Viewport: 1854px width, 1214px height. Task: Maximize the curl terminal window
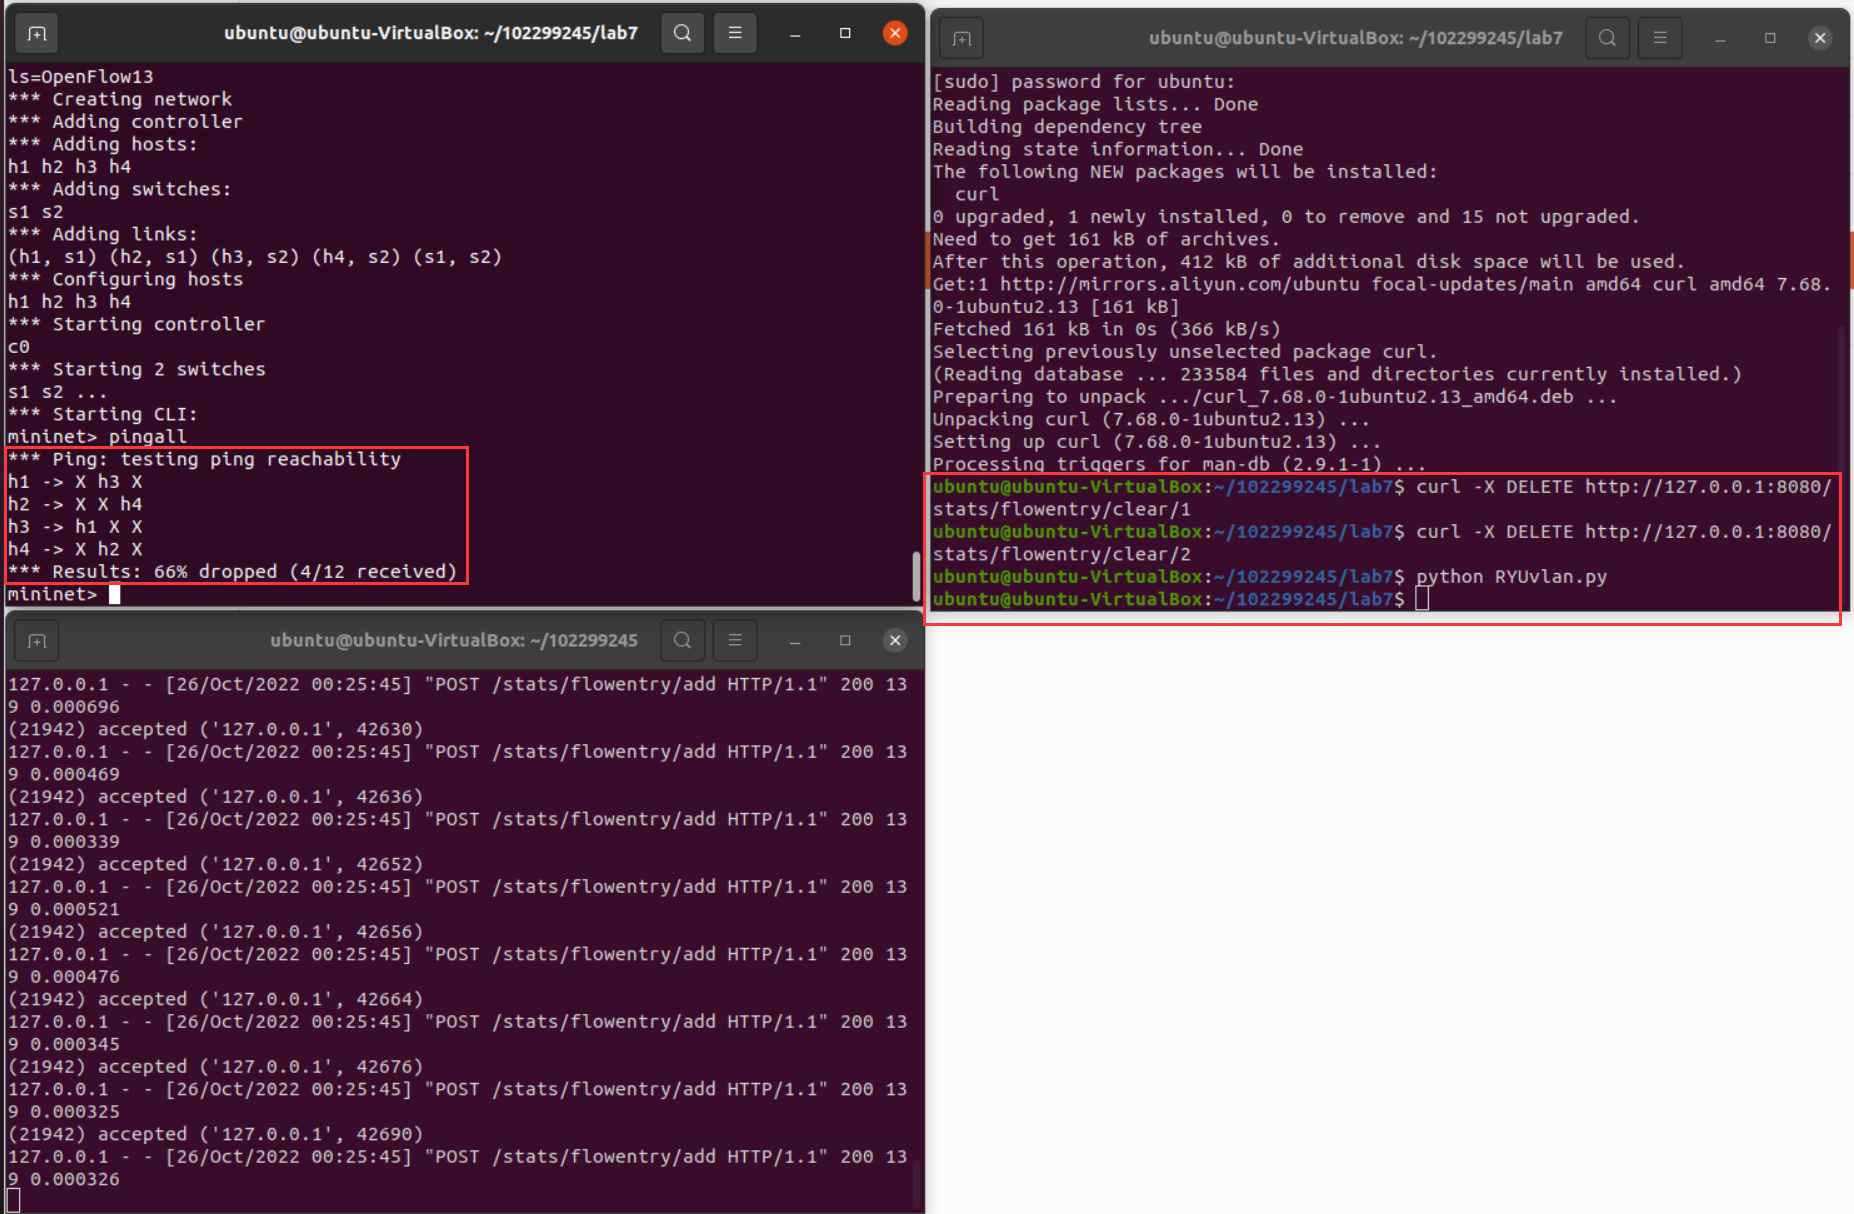[x=1770, y=38]
